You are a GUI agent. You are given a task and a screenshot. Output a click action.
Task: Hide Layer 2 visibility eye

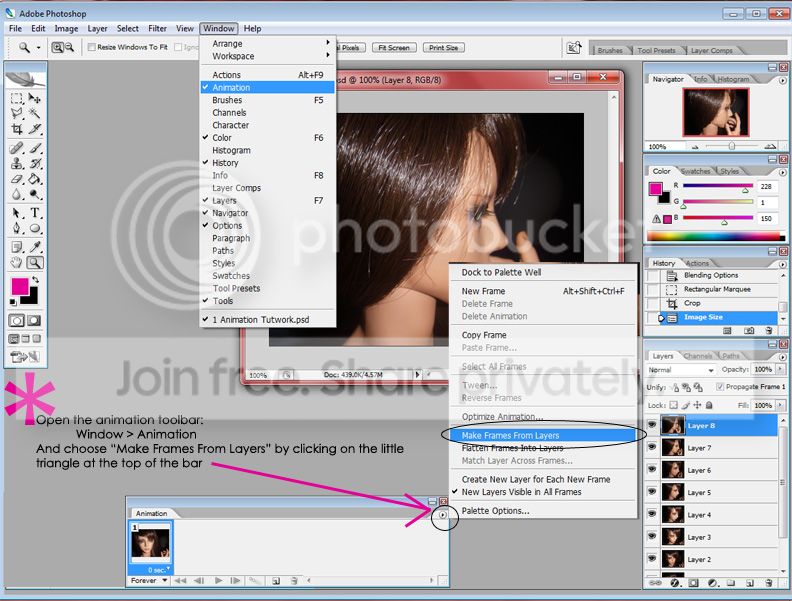click(652, 559)
